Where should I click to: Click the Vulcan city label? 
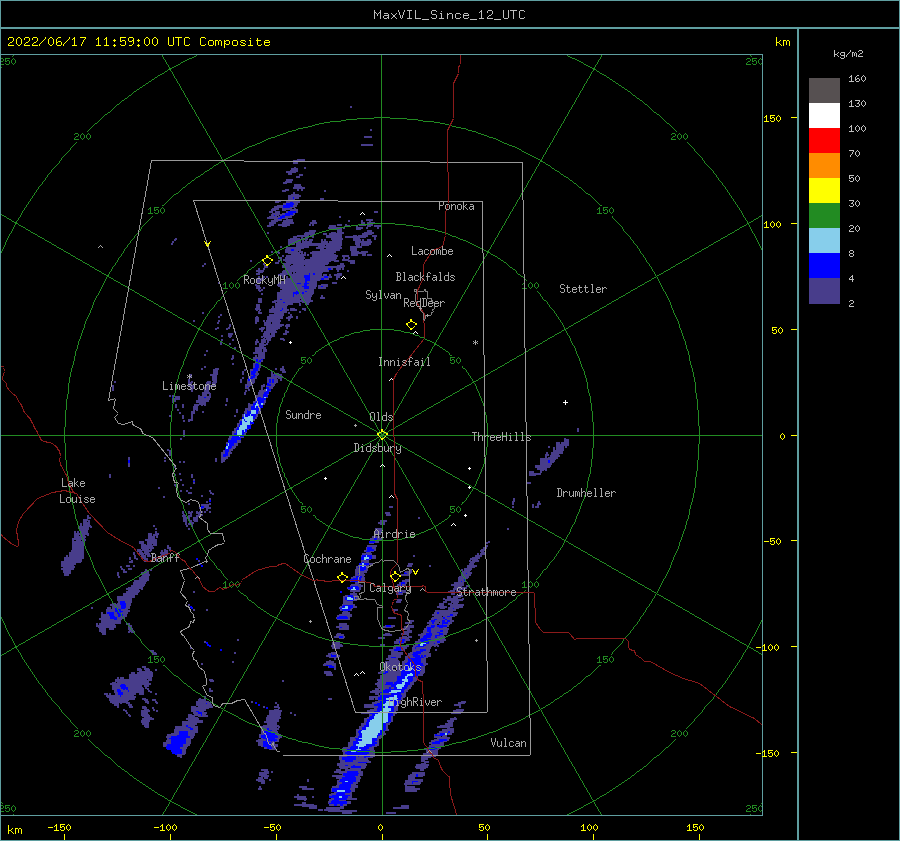click(x=509, y=743)
